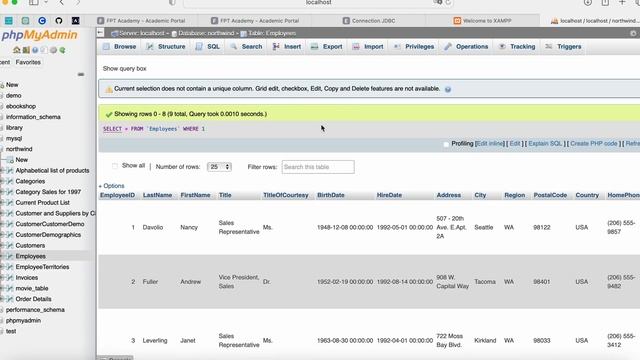The width and height of the screenshot is (640, 360).
Task: Switch to the Export tab
Action: pos(326,47)
